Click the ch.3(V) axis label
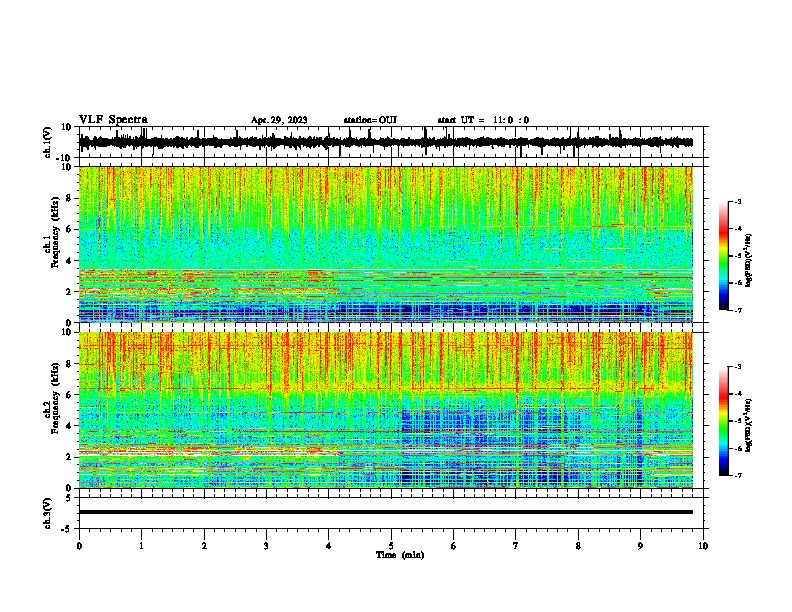The width and height of the screenshot is (792, 612). [x=48, y=513]
